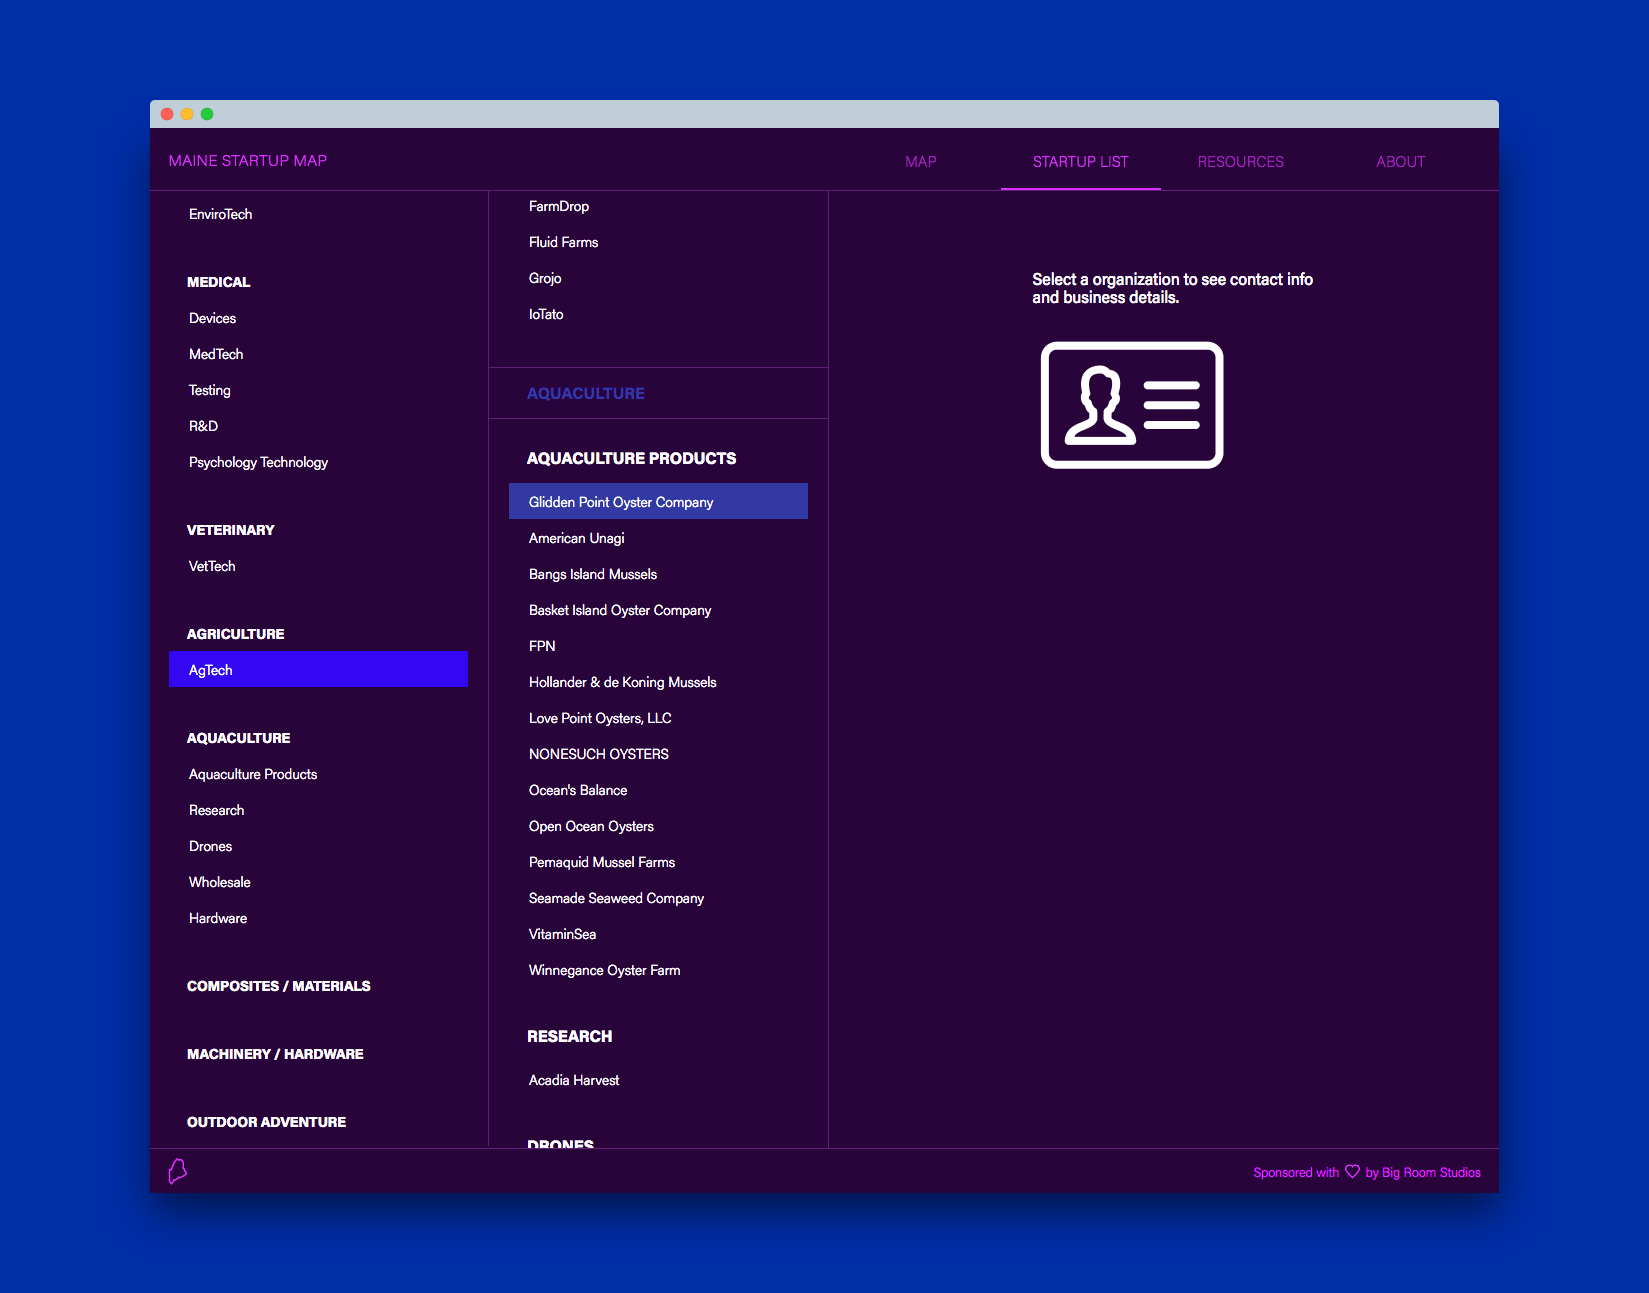Select the R&D category
Screen dimensions: 1649x1293
pos(203,426)
